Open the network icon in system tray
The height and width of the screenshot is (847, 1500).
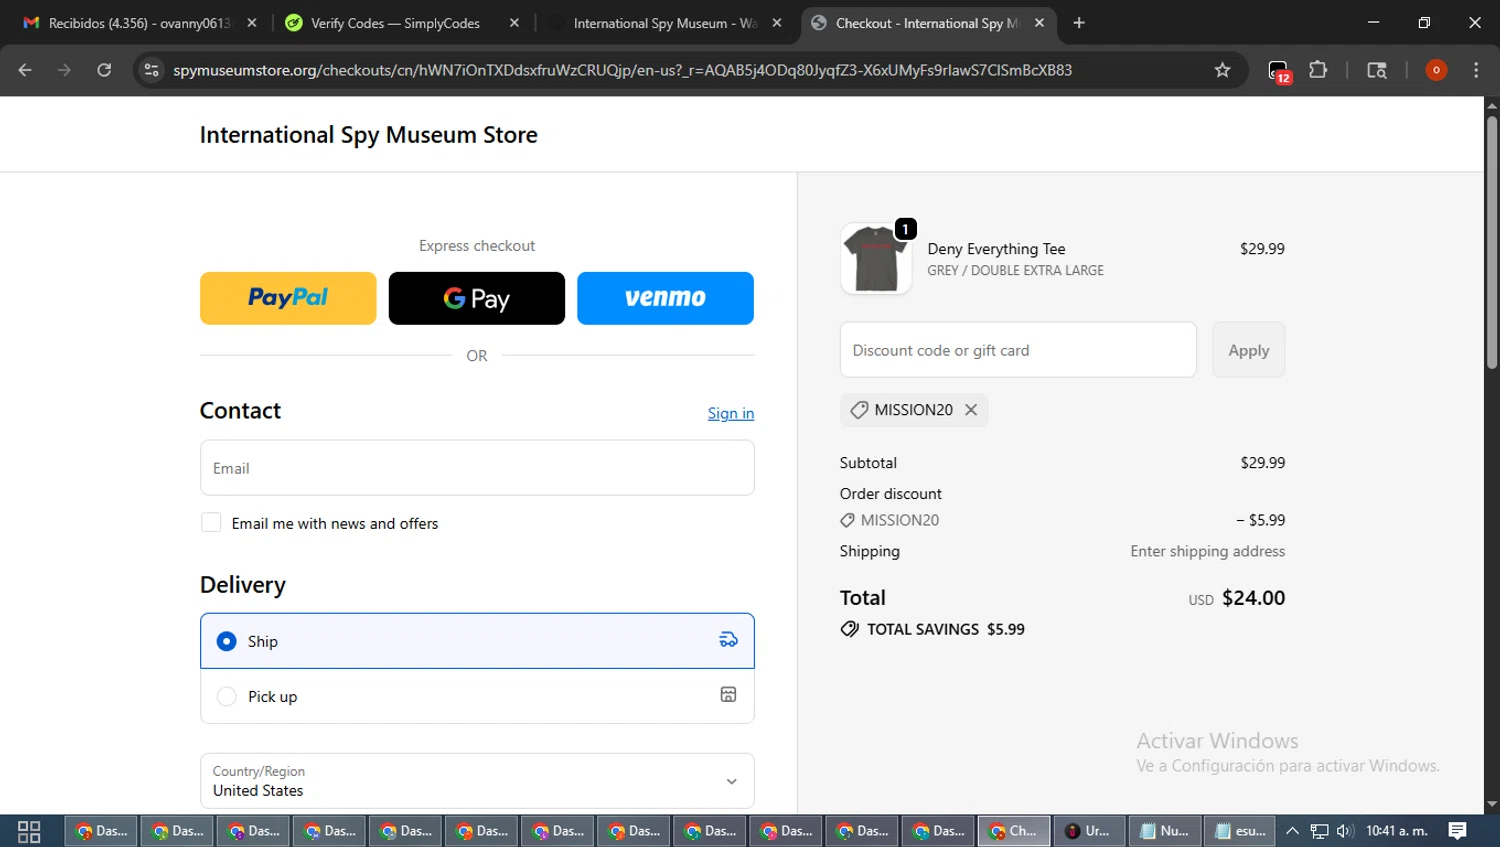point(1320,831)
